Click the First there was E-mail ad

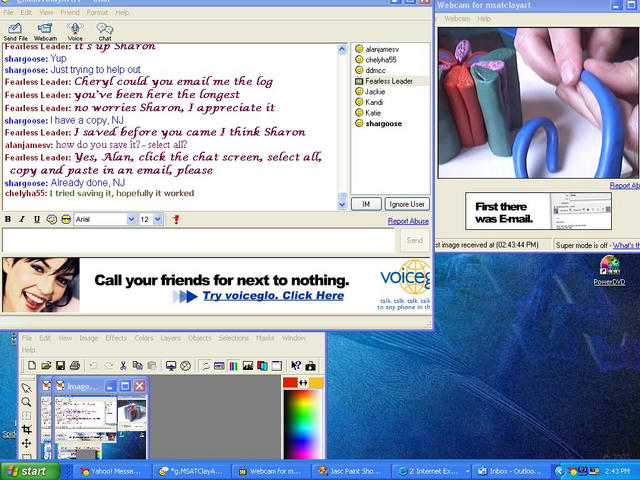point(538,211)
